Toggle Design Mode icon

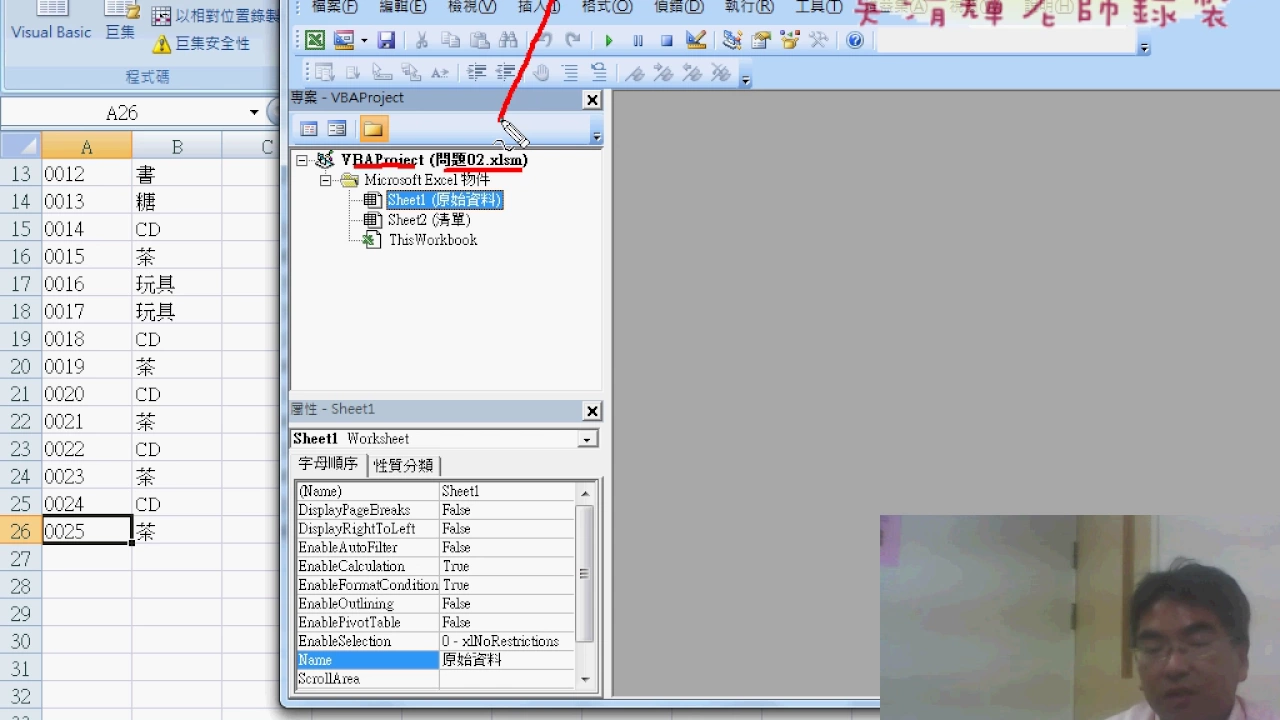pos(696,40)
